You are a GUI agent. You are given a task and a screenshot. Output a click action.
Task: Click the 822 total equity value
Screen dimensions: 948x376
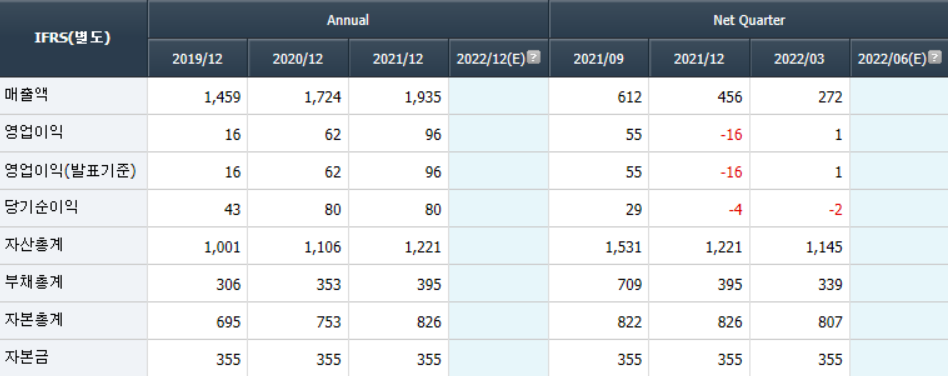tap(630, 322)
